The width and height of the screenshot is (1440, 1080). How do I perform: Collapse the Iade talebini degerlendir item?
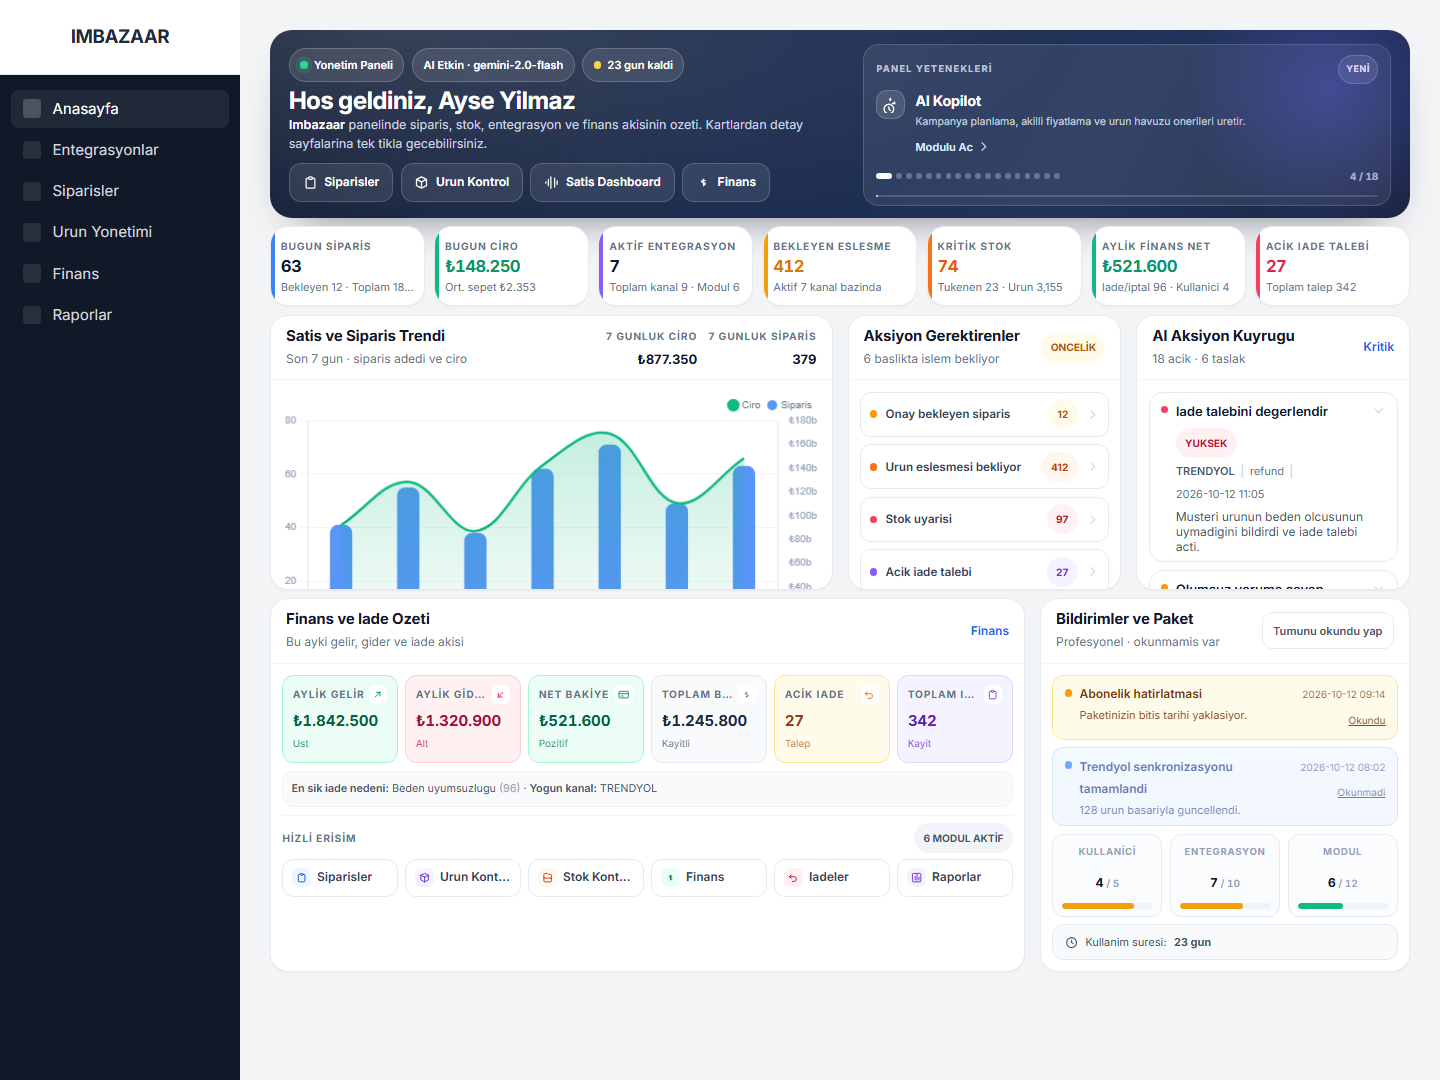point(1378,411)
